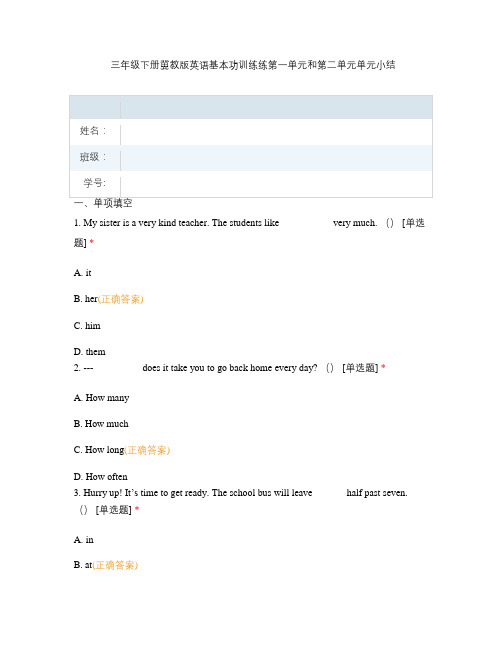This screenshot has height=649, width=502.
Task: Click question 2 text about going back home
Action: [230, 368]
